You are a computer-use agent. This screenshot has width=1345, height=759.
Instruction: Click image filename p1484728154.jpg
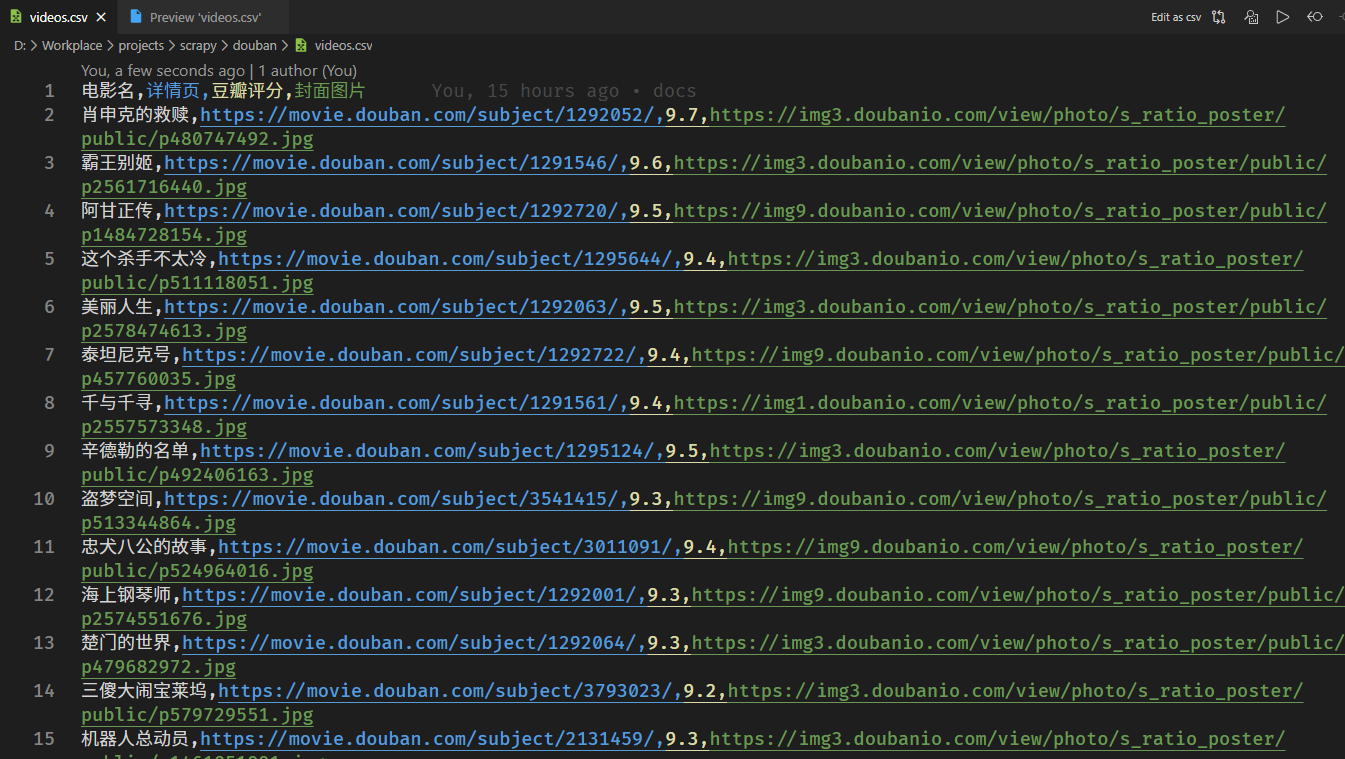pyautogui.click(x=164, y=235)
